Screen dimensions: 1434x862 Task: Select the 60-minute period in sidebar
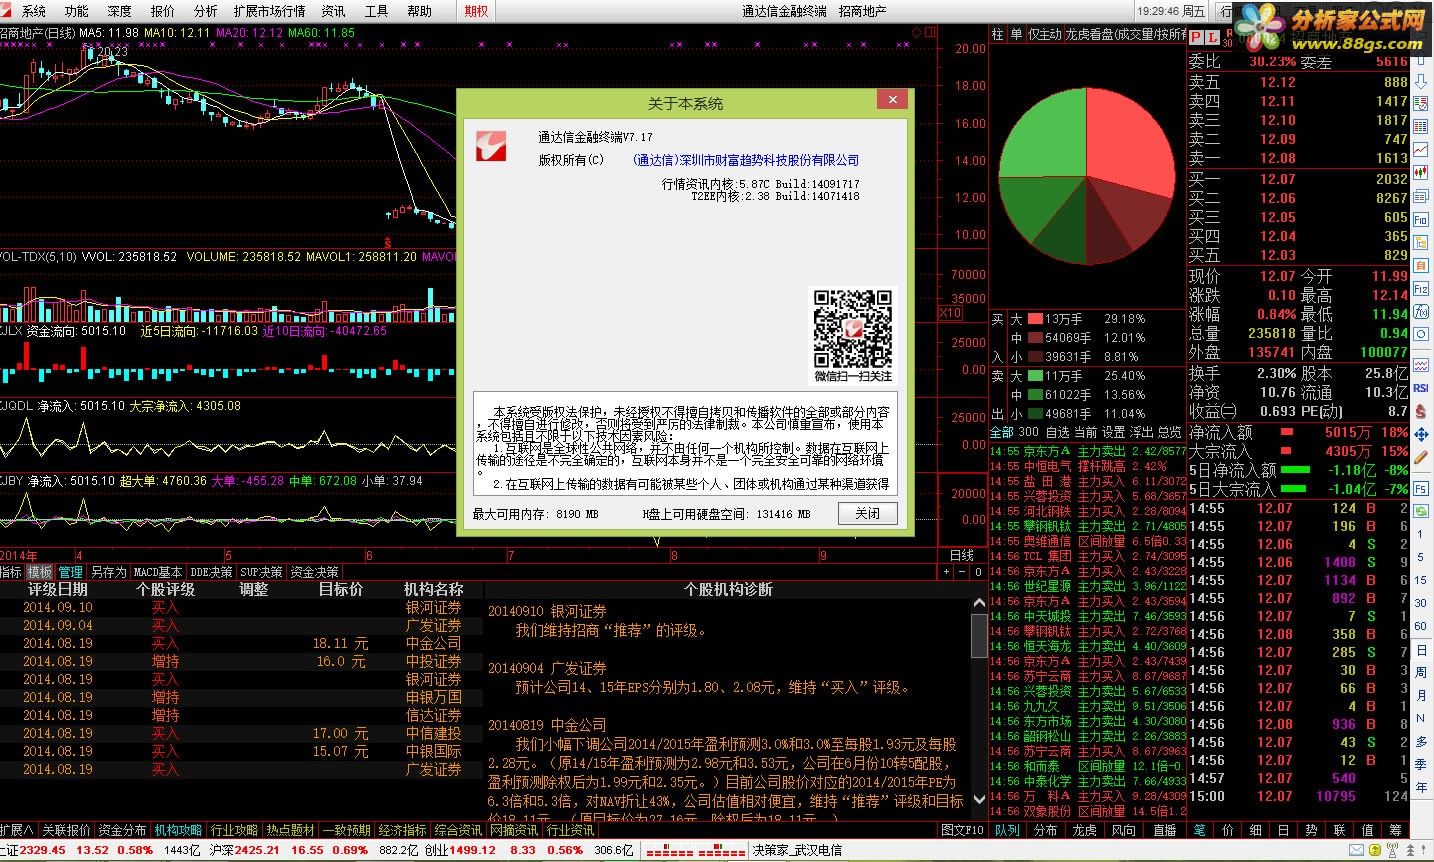coord(1421,626)
